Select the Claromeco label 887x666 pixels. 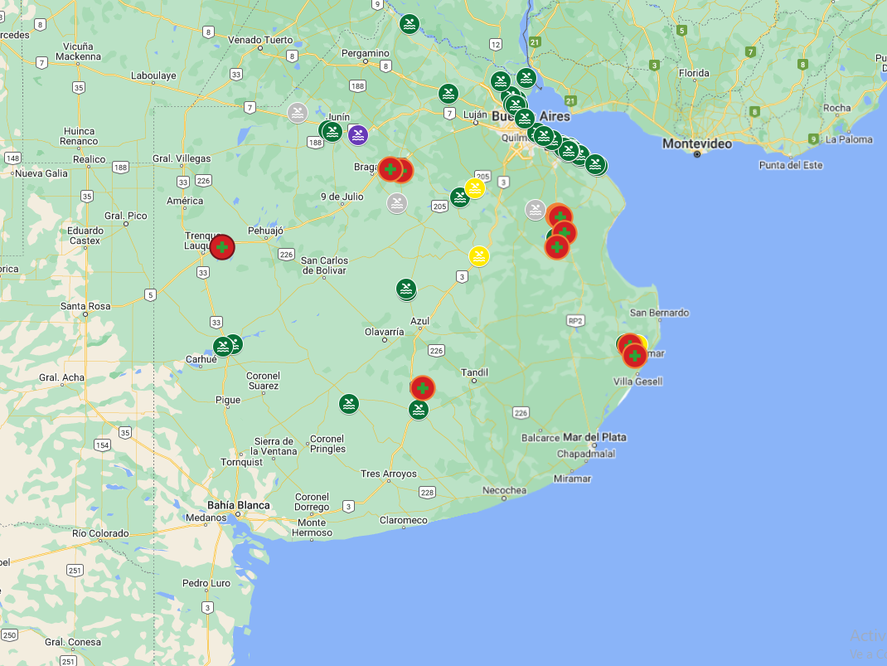(x=403, y=520)
